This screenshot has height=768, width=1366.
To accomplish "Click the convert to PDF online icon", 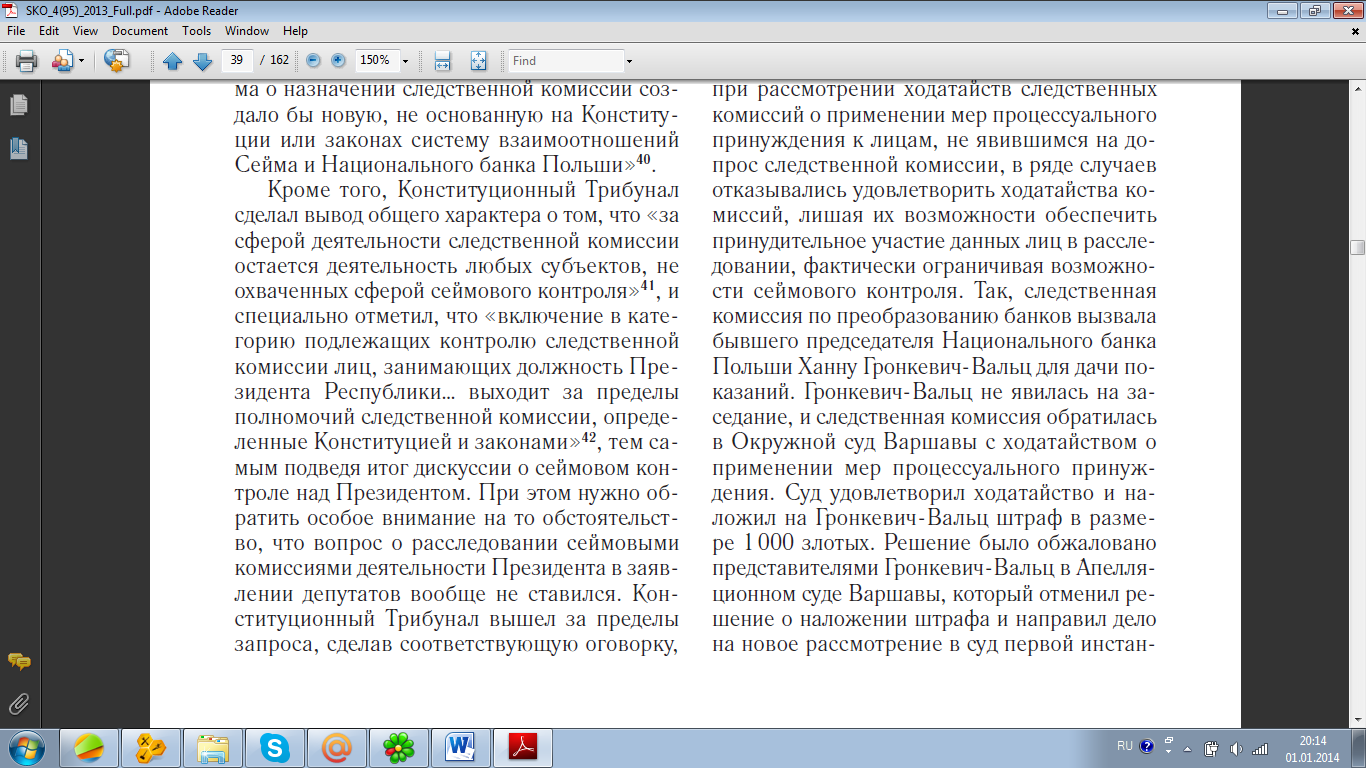I will 117,61.
